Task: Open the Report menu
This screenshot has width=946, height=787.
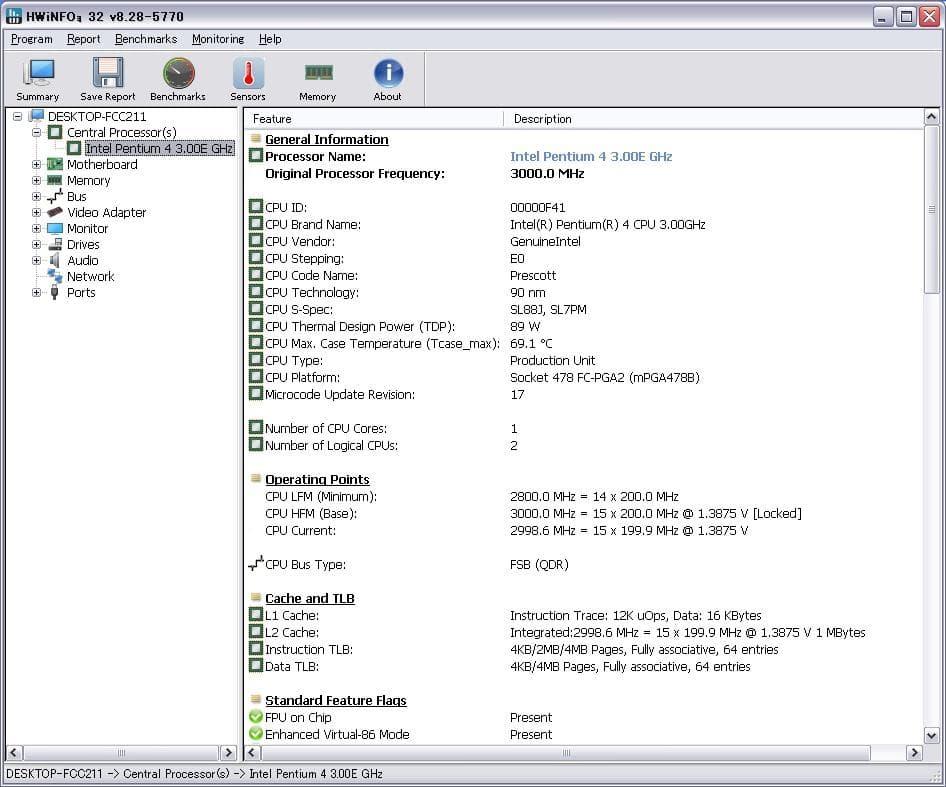Action: tap(83, 39)
